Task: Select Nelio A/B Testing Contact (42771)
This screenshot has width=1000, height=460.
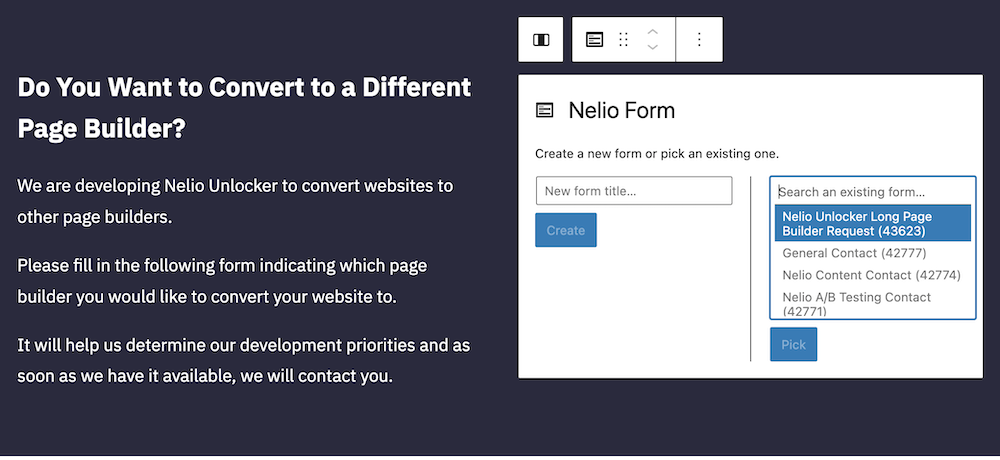Action: coord(857,304)
